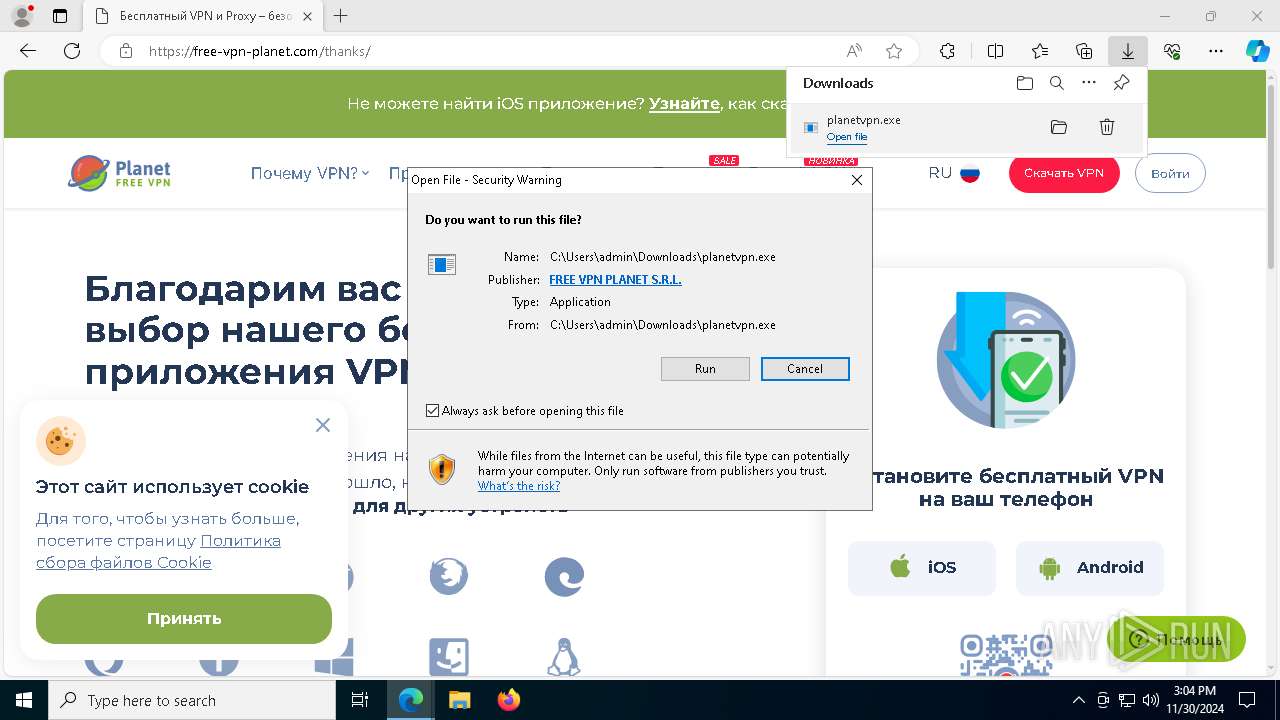Open the Edge profile avatar
The height and width of the screenshot is (720, 1280).
tap(21, 16)
